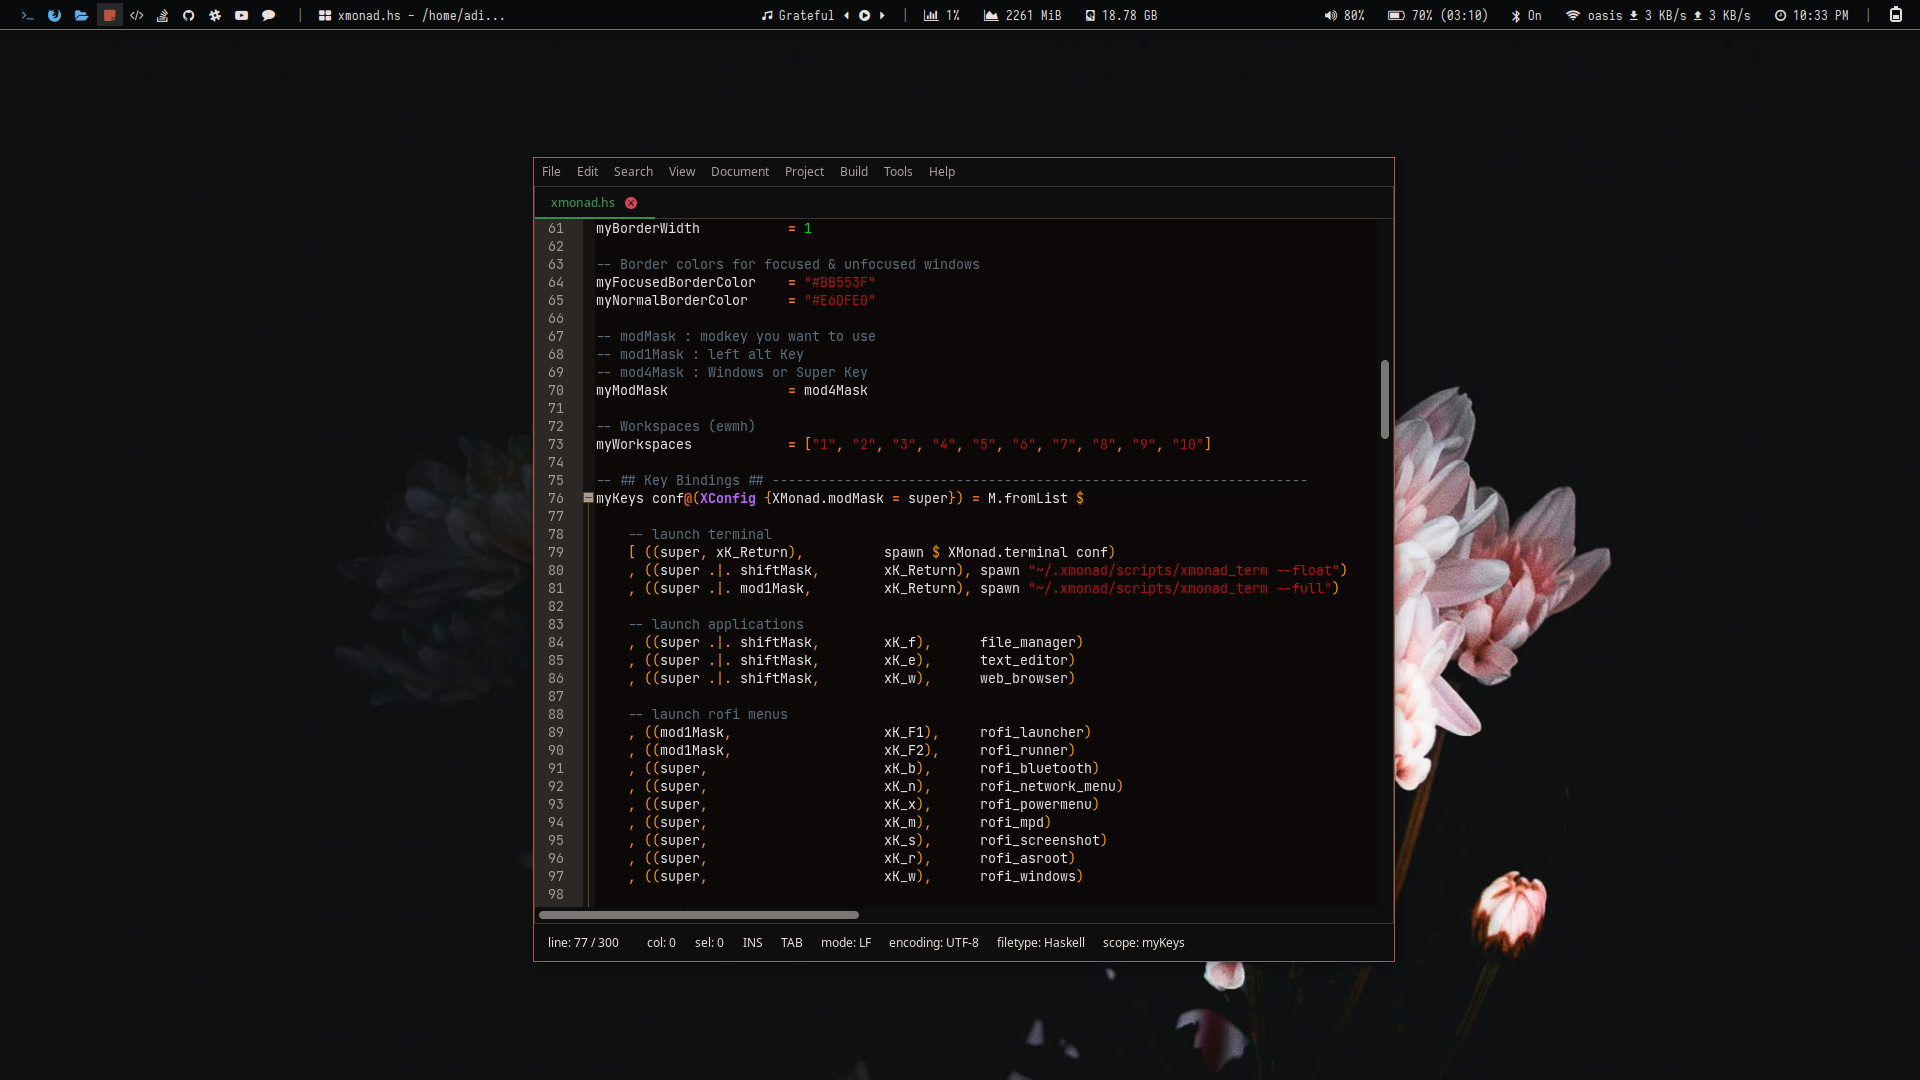Click the editor's vertical scrollbar handle
Viewport: 1920px width, 1080px height.
pos(1384,398)
